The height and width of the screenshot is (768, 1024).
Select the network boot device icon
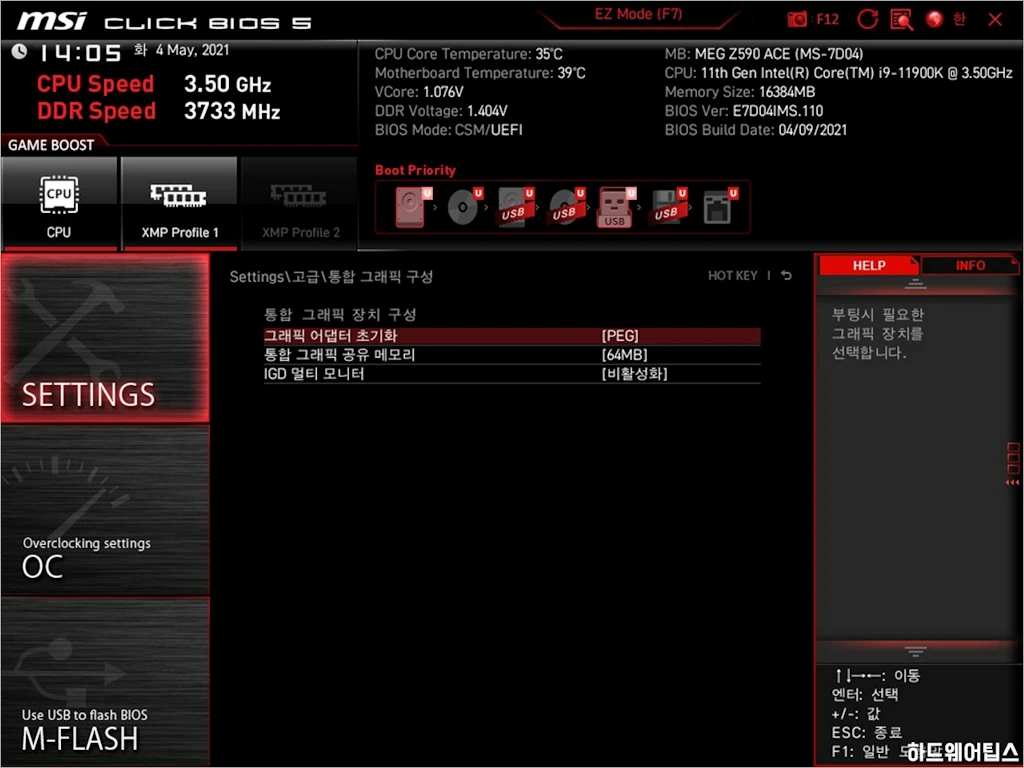tap(720, 207)
